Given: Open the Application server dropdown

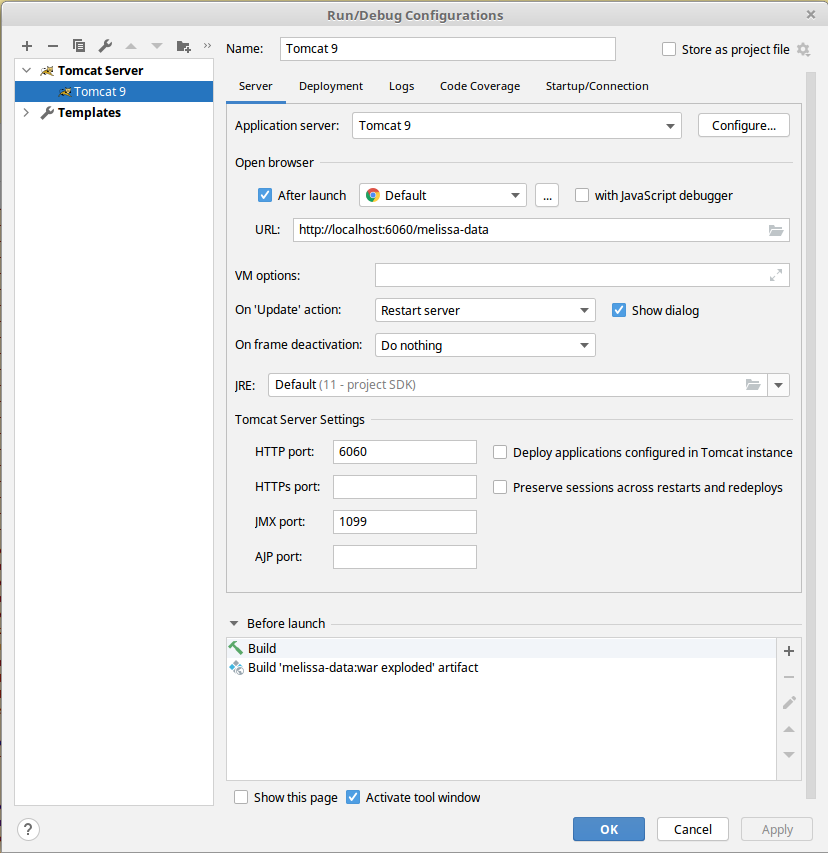Looking at the screenshot, I should (x=517, y=126).
